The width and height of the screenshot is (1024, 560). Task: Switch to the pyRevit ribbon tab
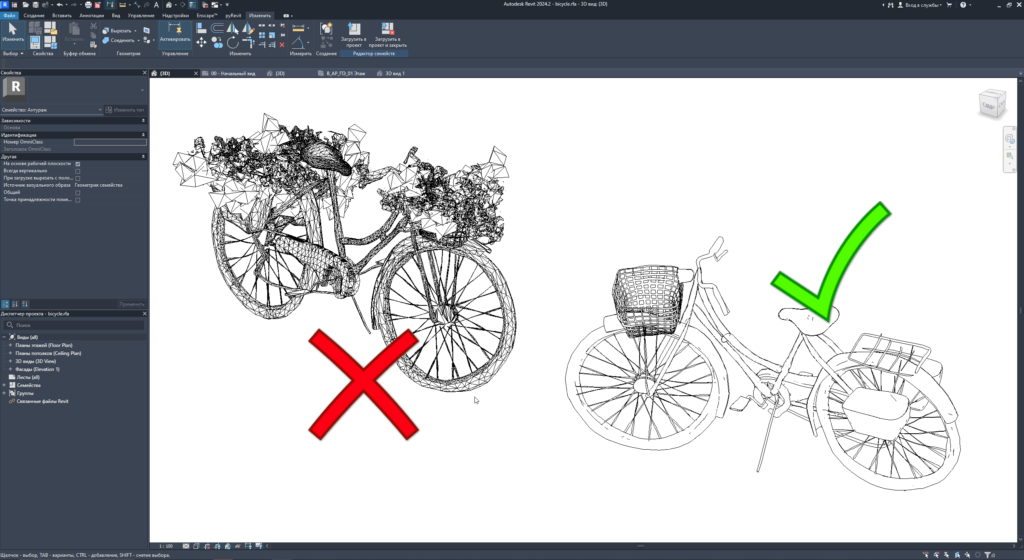[x=232, y=15]
